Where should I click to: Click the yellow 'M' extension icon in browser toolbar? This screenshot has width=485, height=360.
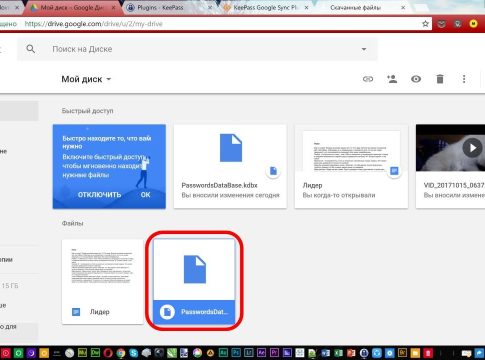point(473,24)
